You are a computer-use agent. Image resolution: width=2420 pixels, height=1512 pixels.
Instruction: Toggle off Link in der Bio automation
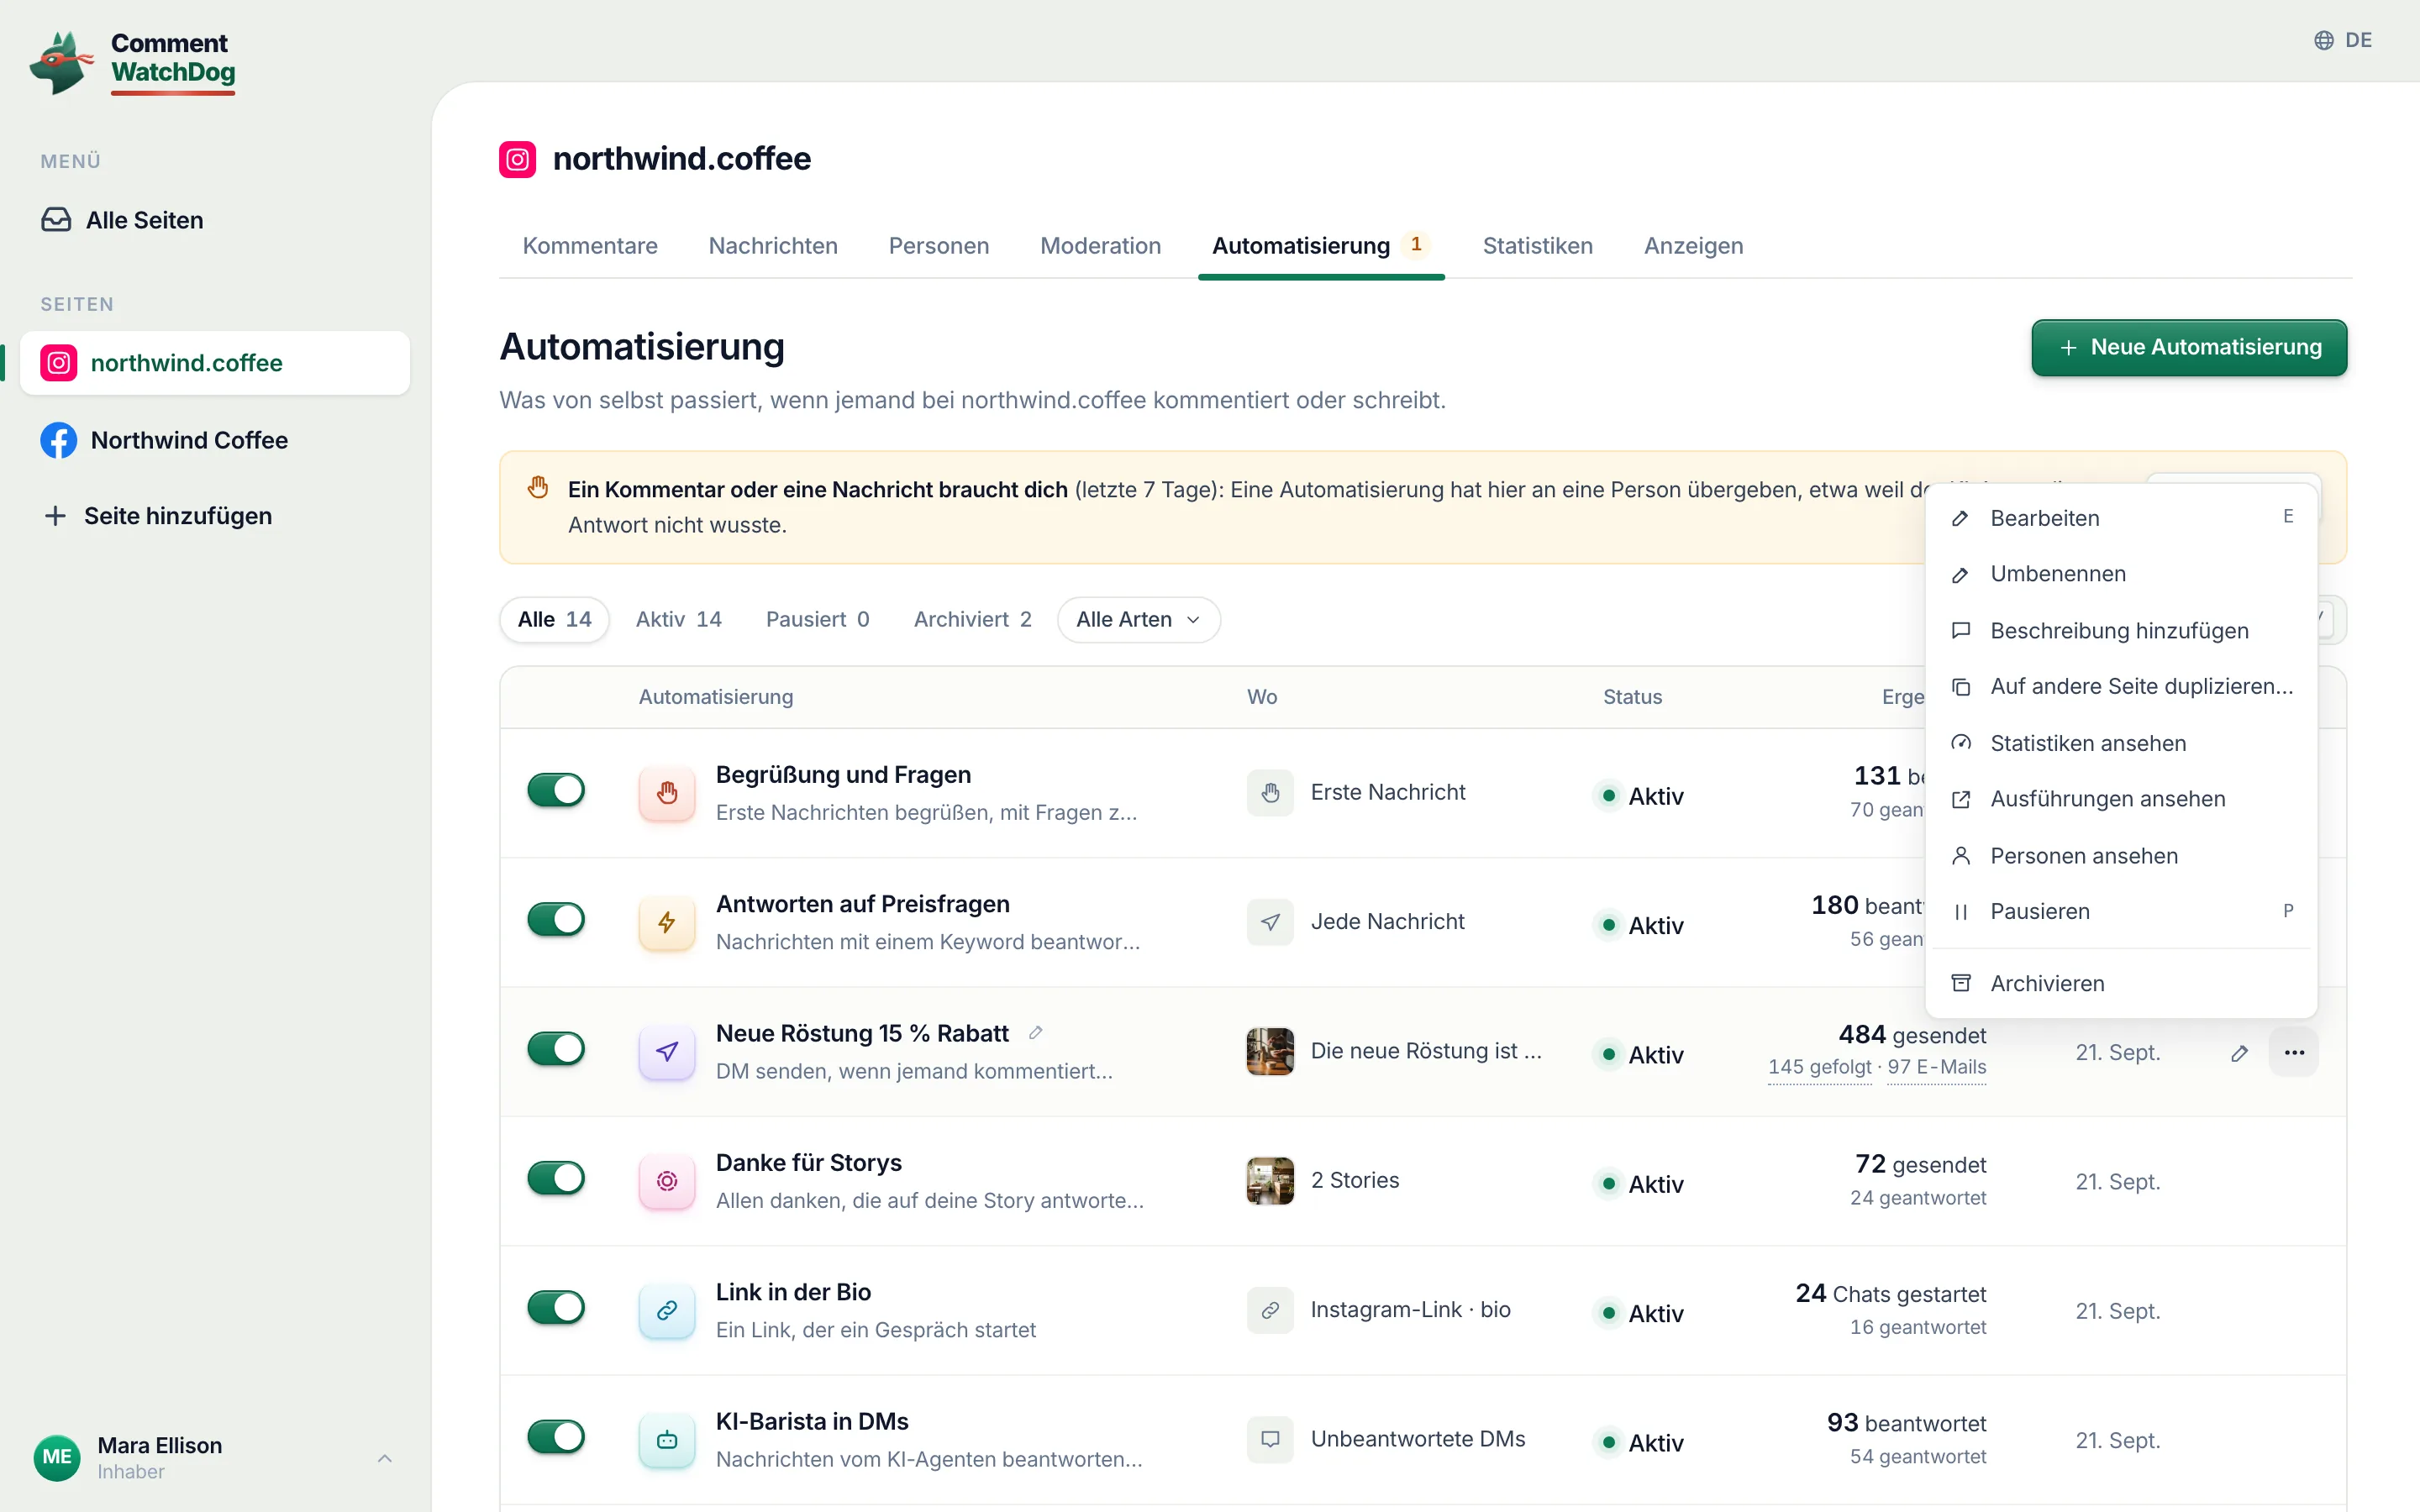[x=556, y=1307]
